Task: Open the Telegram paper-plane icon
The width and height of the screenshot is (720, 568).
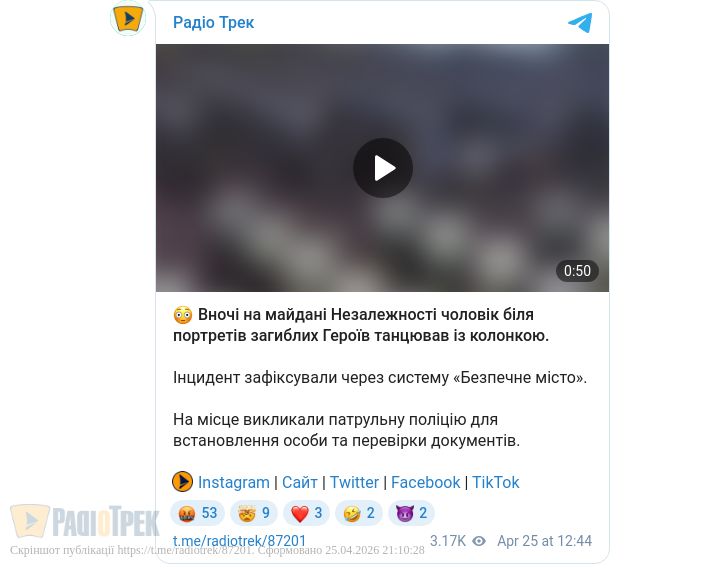Action: (x=580, y=22)
